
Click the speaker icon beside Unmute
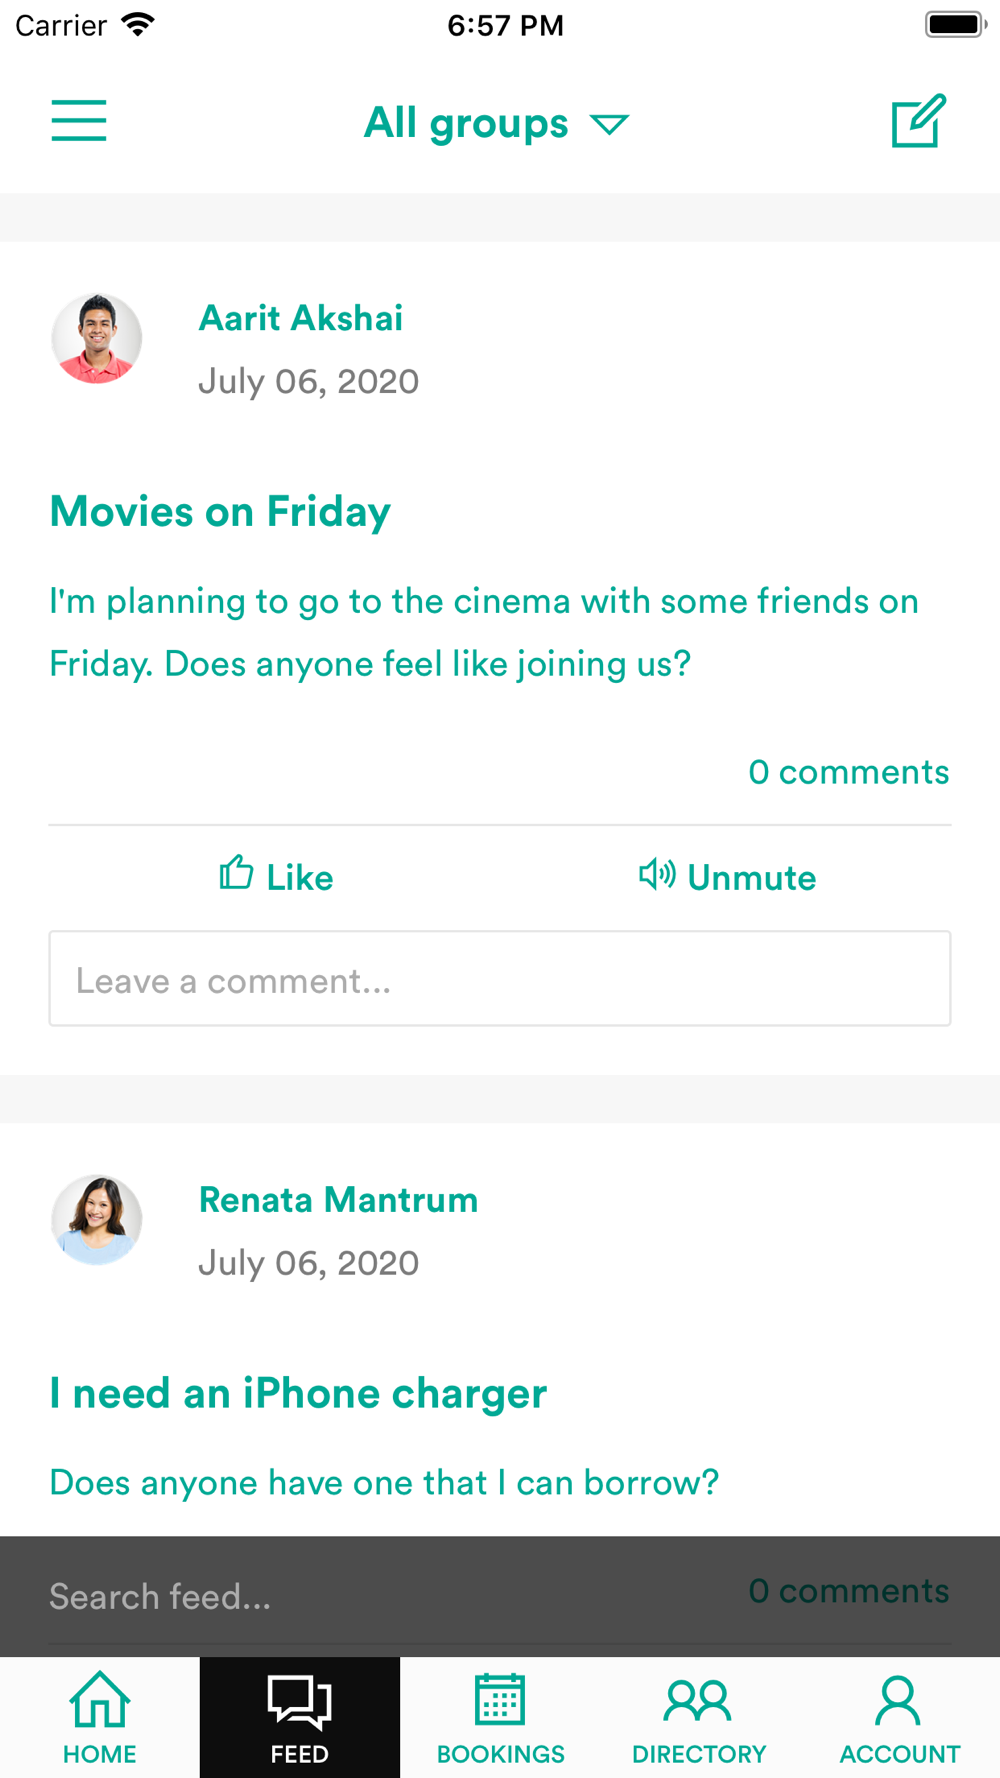tap(657, 874)
